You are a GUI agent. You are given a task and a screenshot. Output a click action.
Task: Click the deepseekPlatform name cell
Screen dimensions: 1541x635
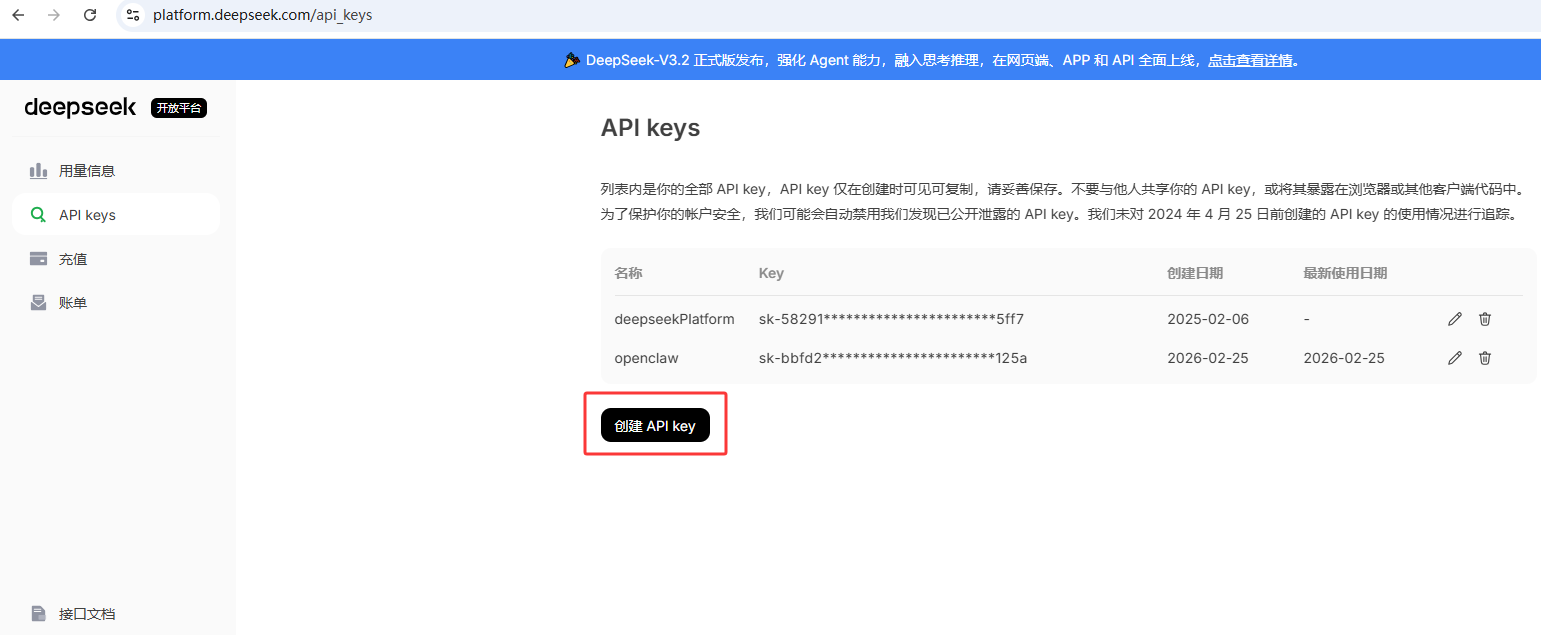(x=674, y=319)
